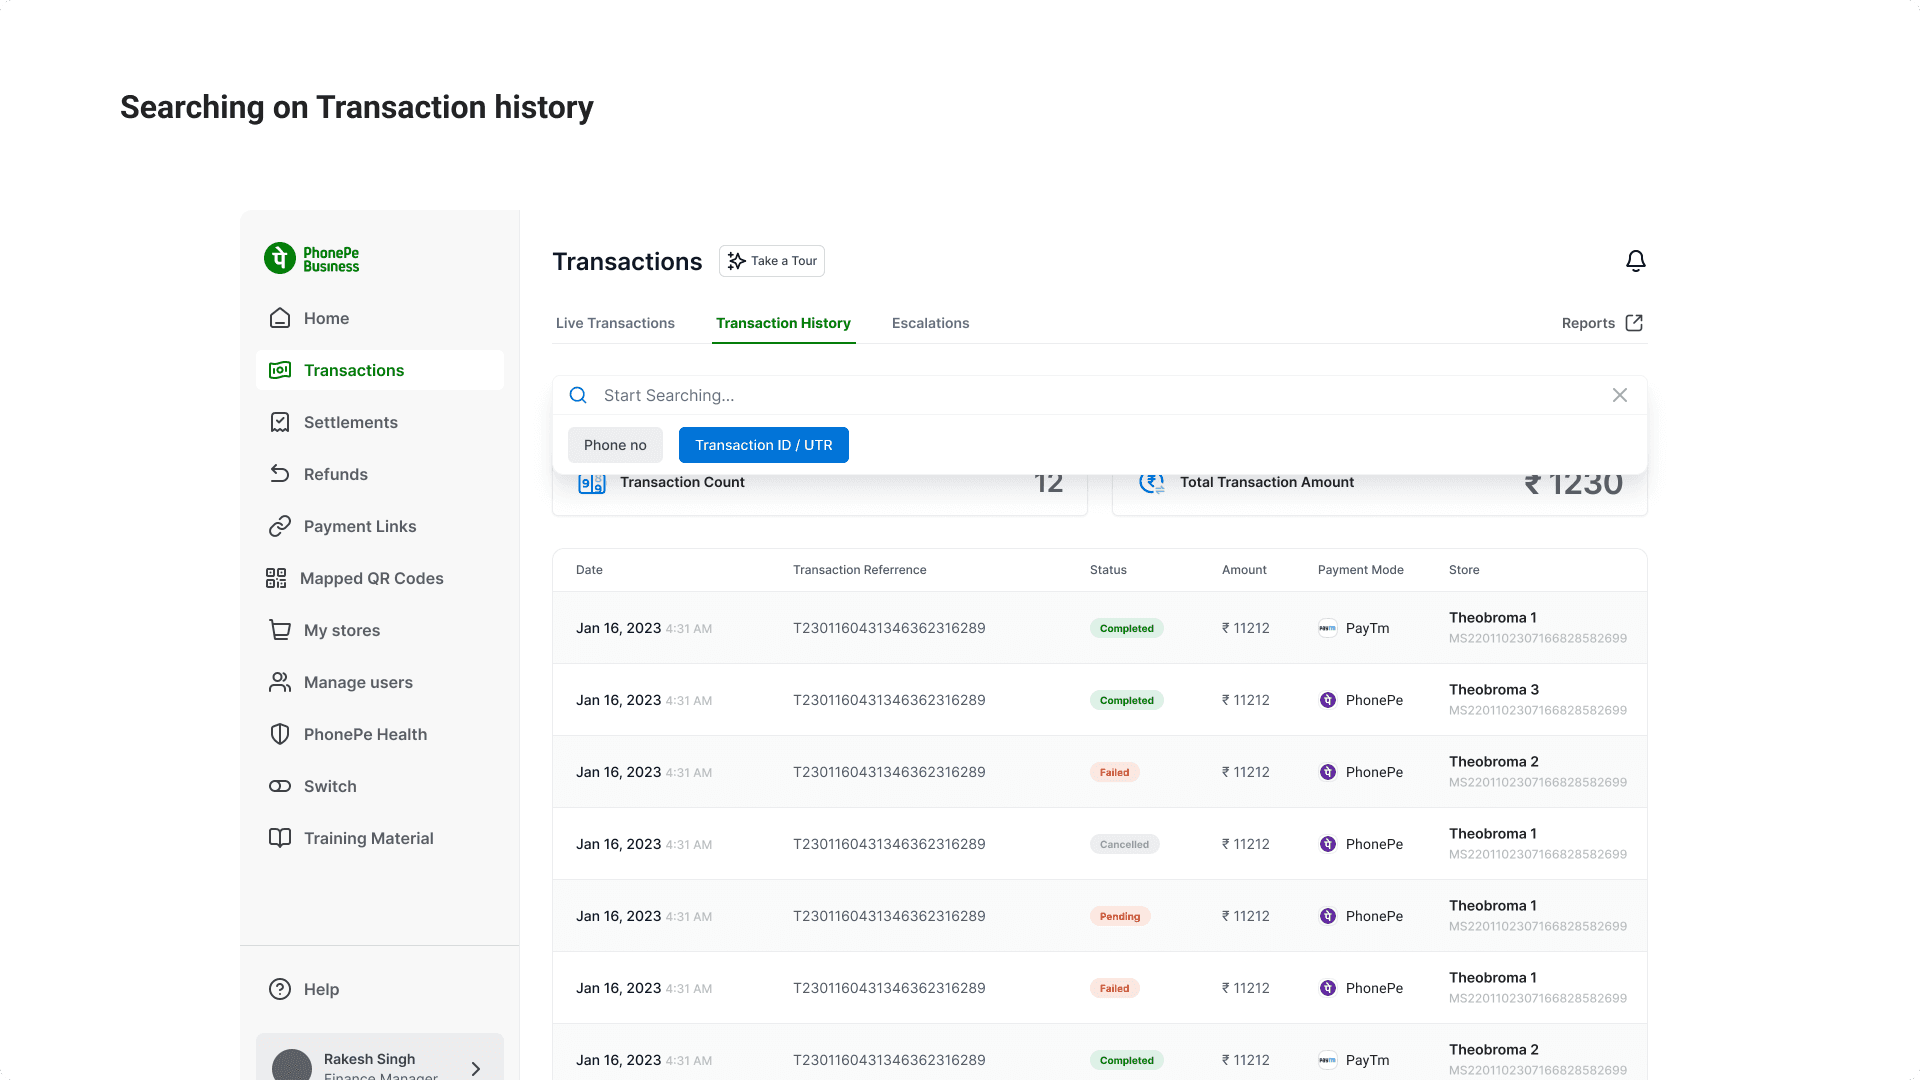Open Home from sidebar icon
Viewport: 1920px width, 1080px height.
[280, 318]
